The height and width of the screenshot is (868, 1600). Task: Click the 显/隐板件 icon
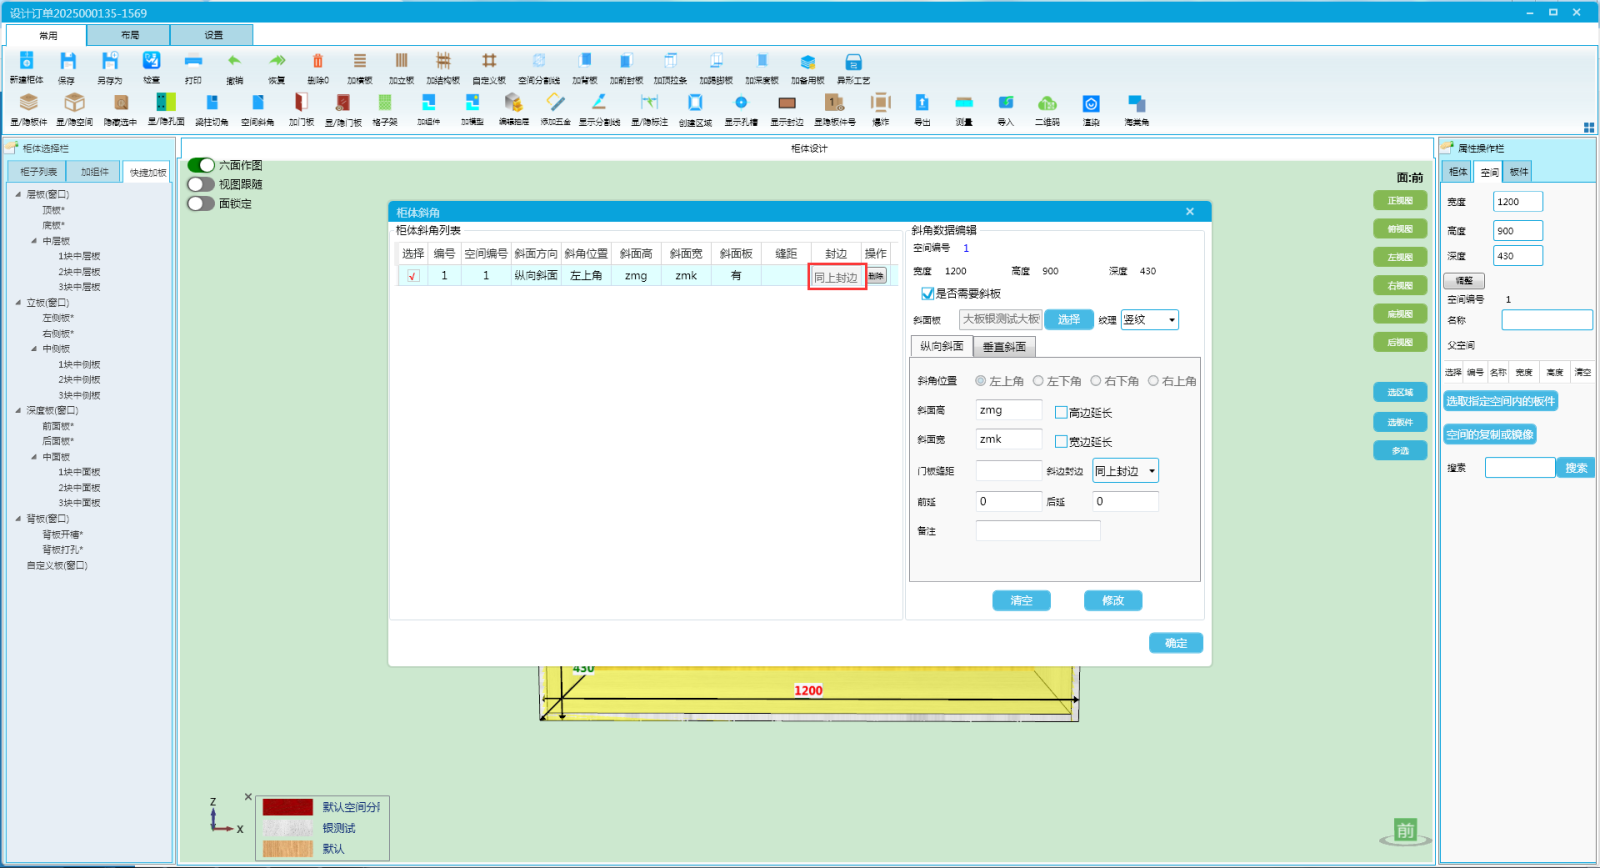click(29, 103)
